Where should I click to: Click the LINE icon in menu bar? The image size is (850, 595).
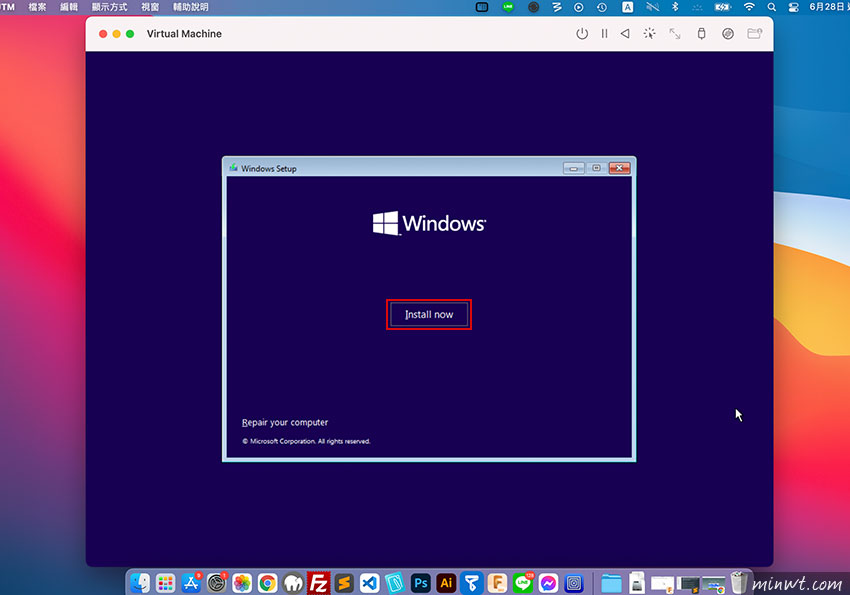click(x=508, y=7)
